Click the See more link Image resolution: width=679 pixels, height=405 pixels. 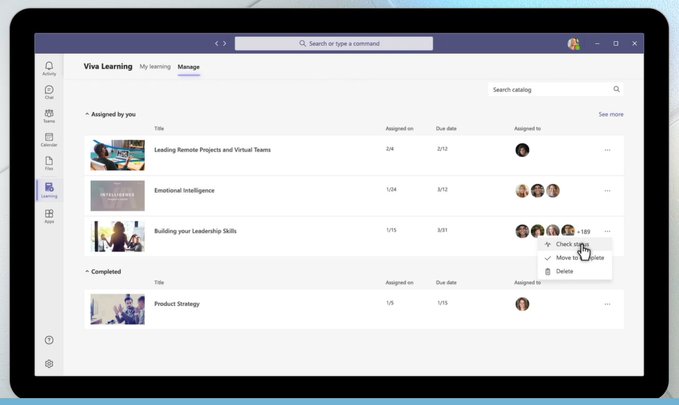[x=611, y=114]
